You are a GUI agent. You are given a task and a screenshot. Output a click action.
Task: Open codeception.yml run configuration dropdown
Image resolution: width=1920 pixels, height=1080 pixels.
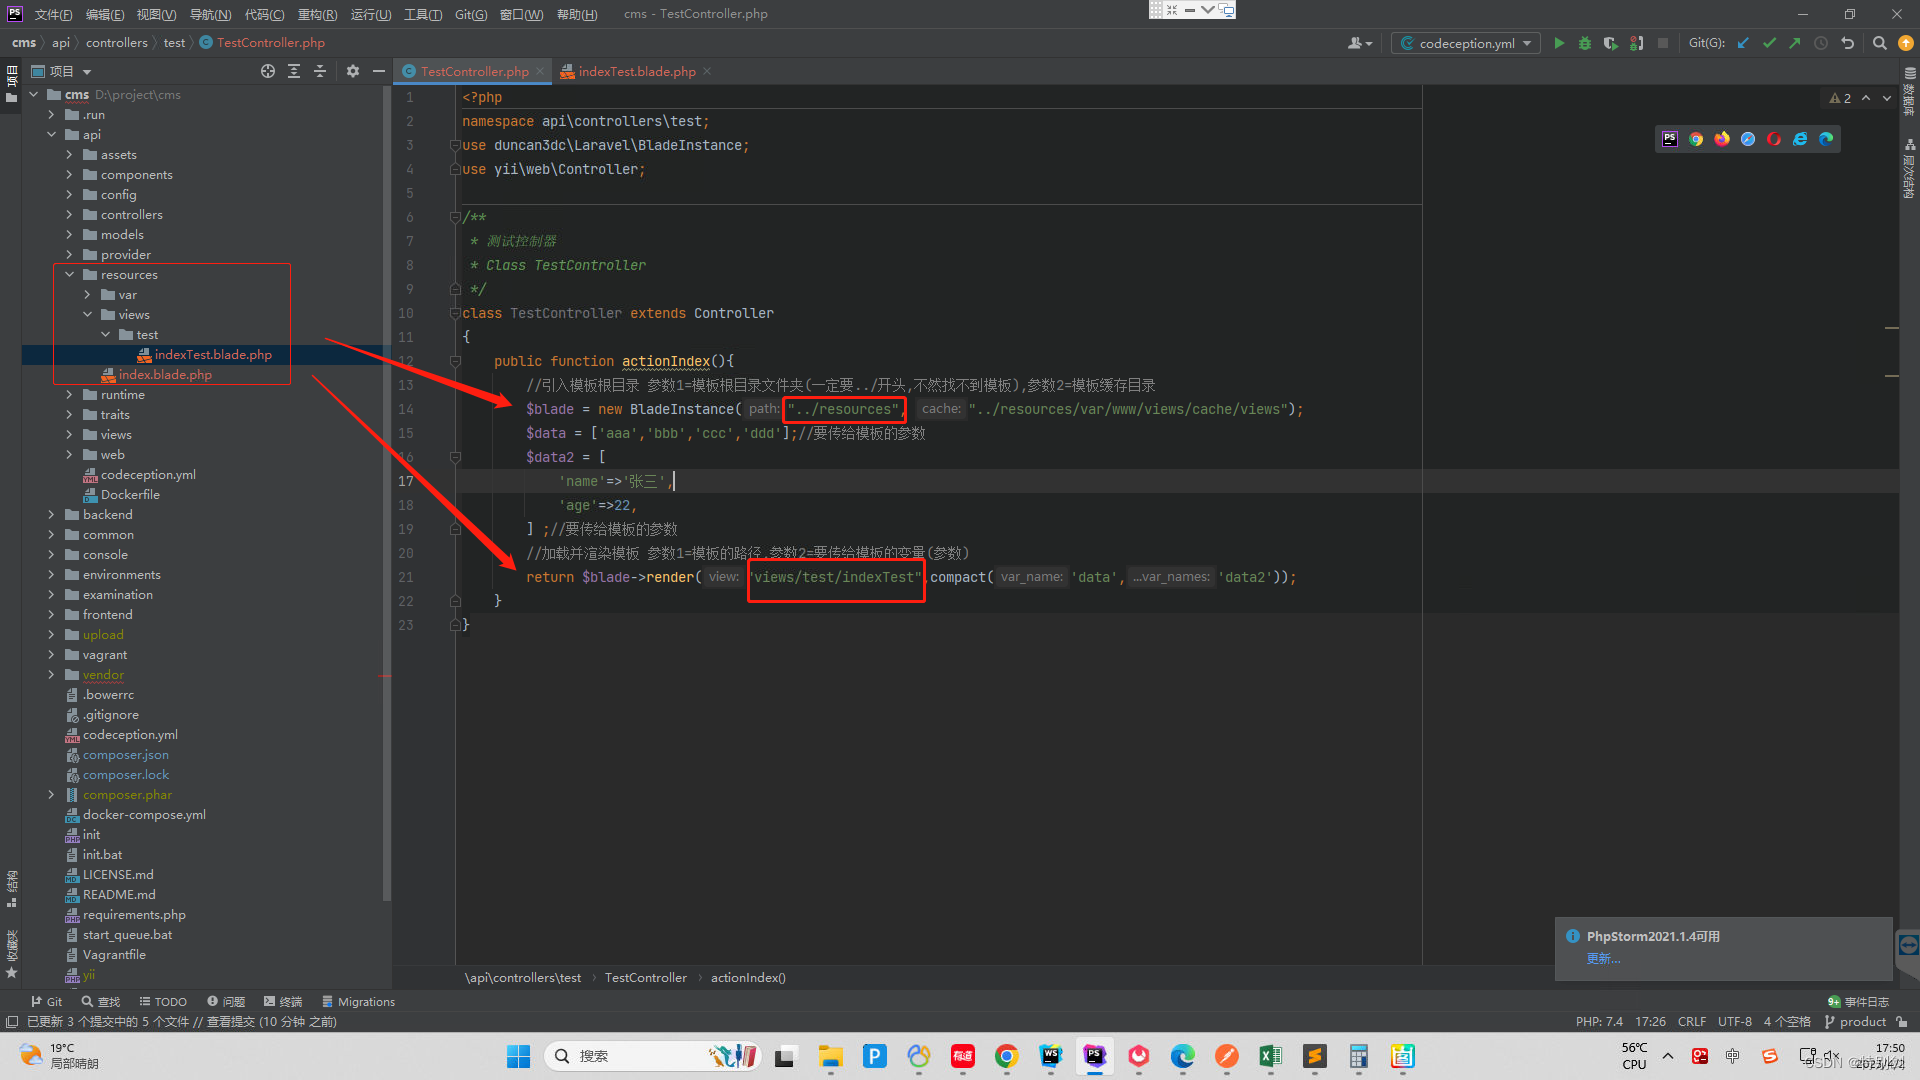pyautogui.click(x=1465, y=43)
